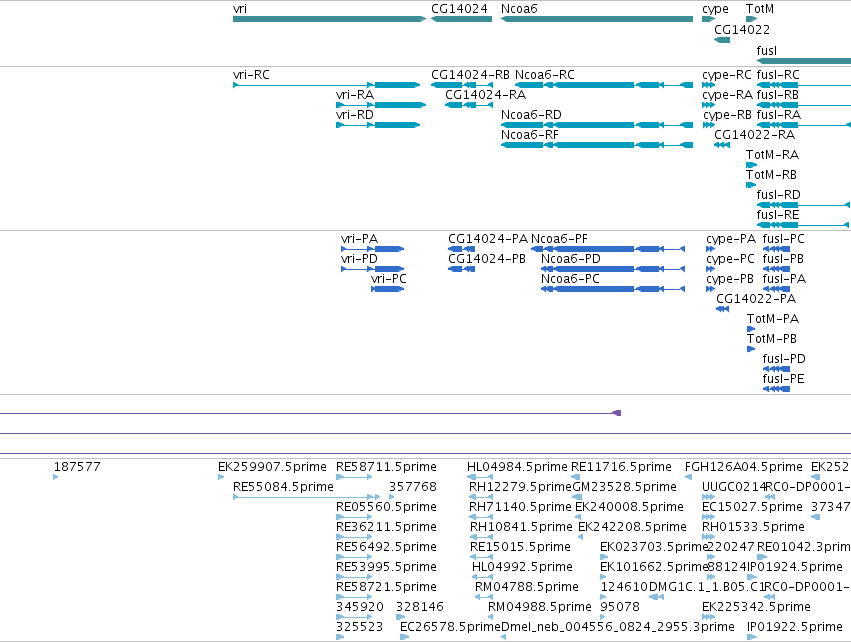The image size is (851, 642).
Task: Select transcript vri-RA
Action: [x=381, y=105]
